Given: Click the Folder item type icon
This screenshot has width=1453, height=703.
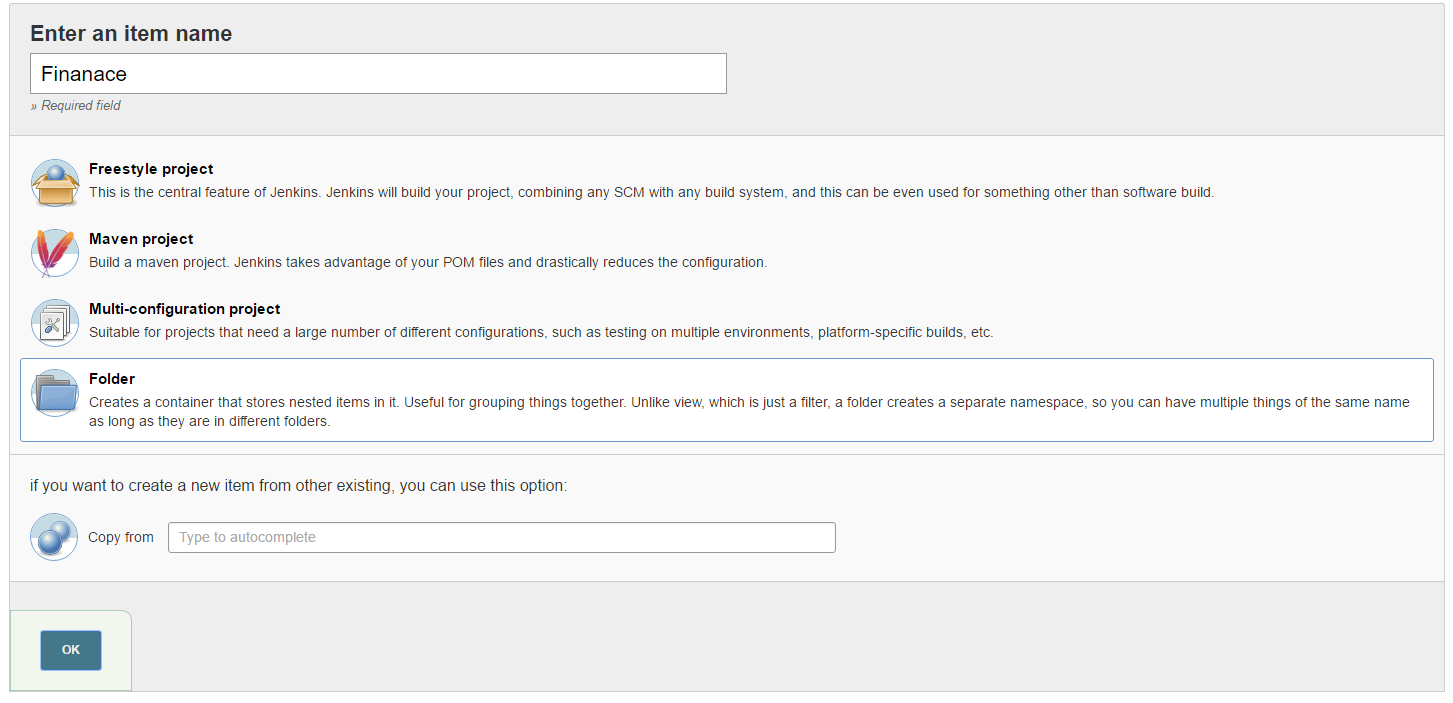Looking at the screenshot, I should [x=55, y=393].
